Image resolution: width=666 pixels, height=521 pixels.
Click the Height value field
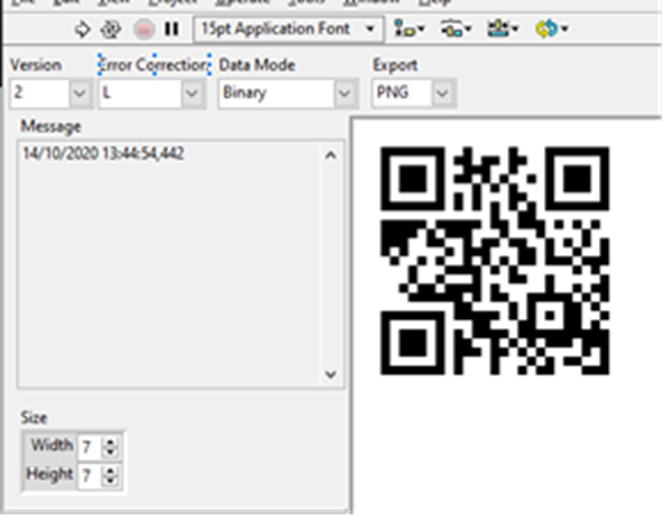click(x=90, y=475)
